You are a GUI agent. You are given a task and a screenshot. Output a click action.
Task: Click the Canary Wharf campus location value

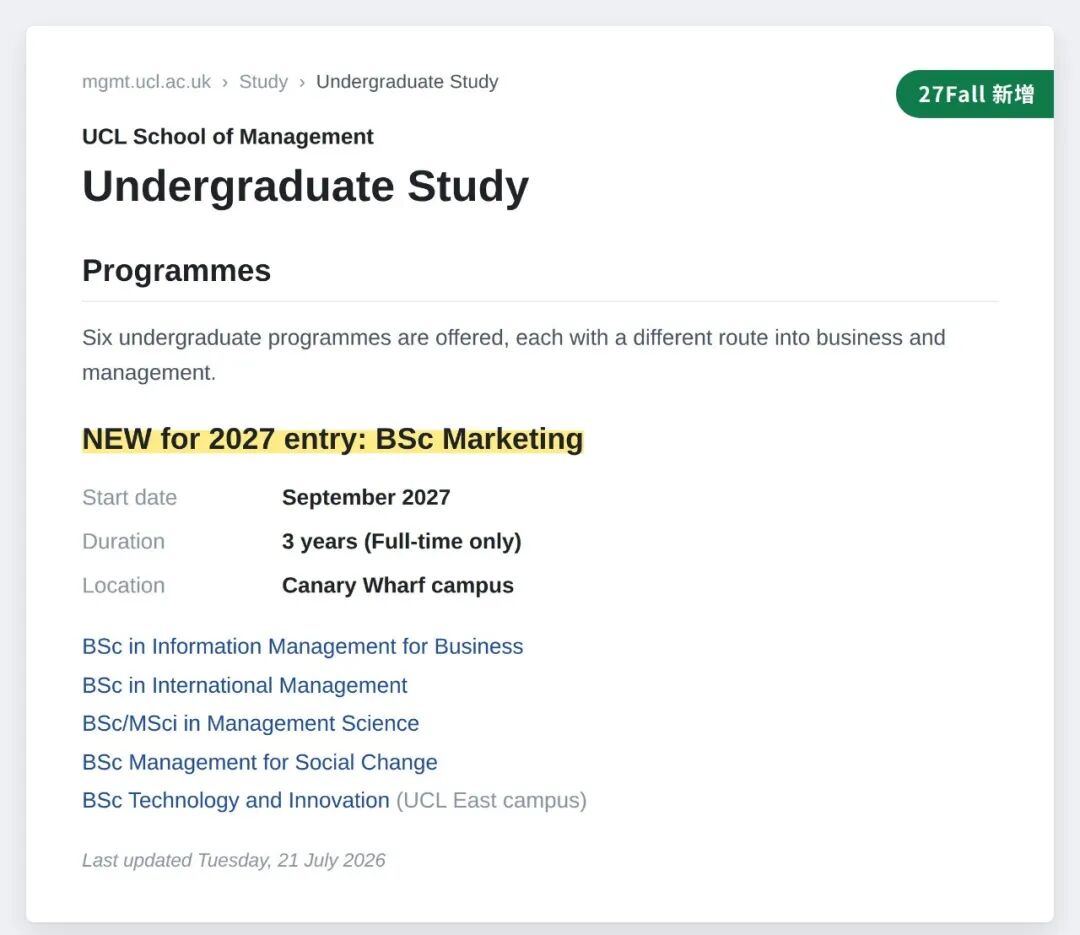point(398,586)
